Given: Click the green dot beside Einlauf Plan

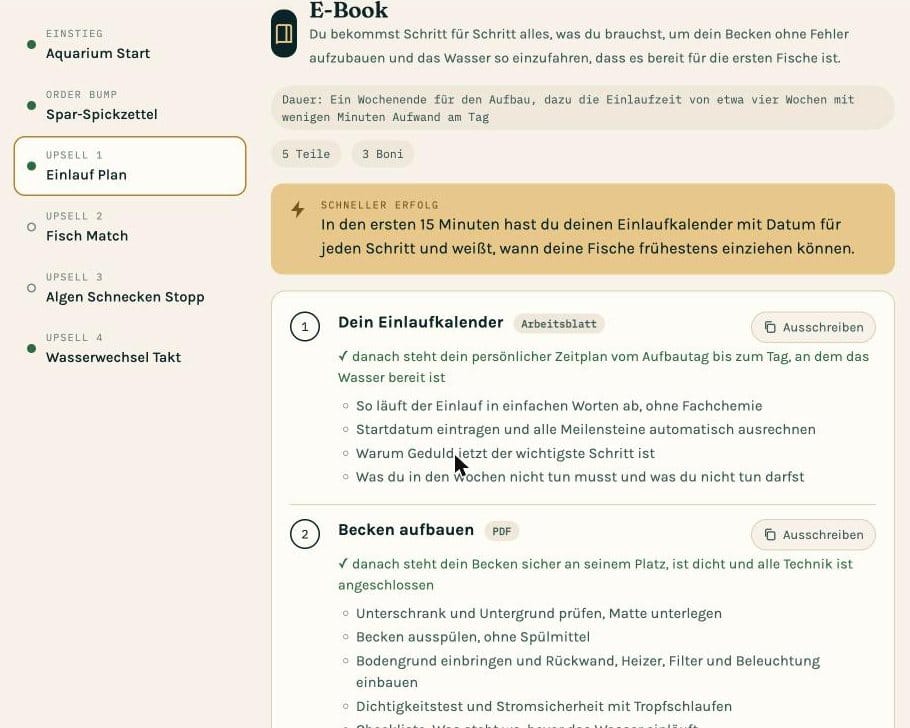Looking at the screenshot, I should click(31, 166).
